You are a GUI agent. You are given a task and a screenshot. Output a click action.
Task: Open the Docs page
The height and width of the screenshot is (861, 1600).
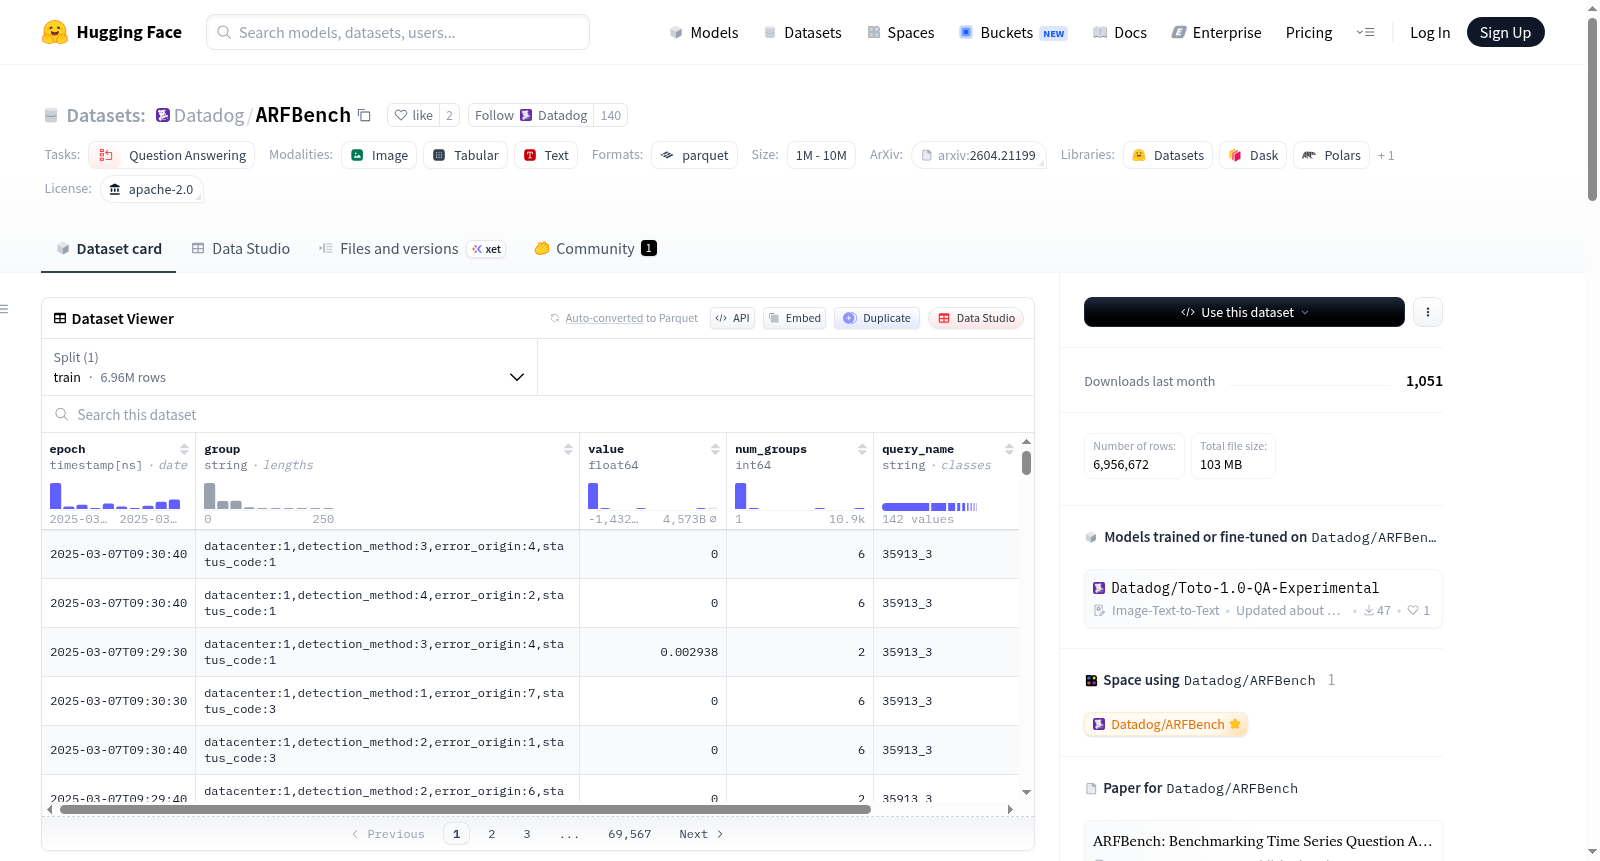tap(1120, 33)
